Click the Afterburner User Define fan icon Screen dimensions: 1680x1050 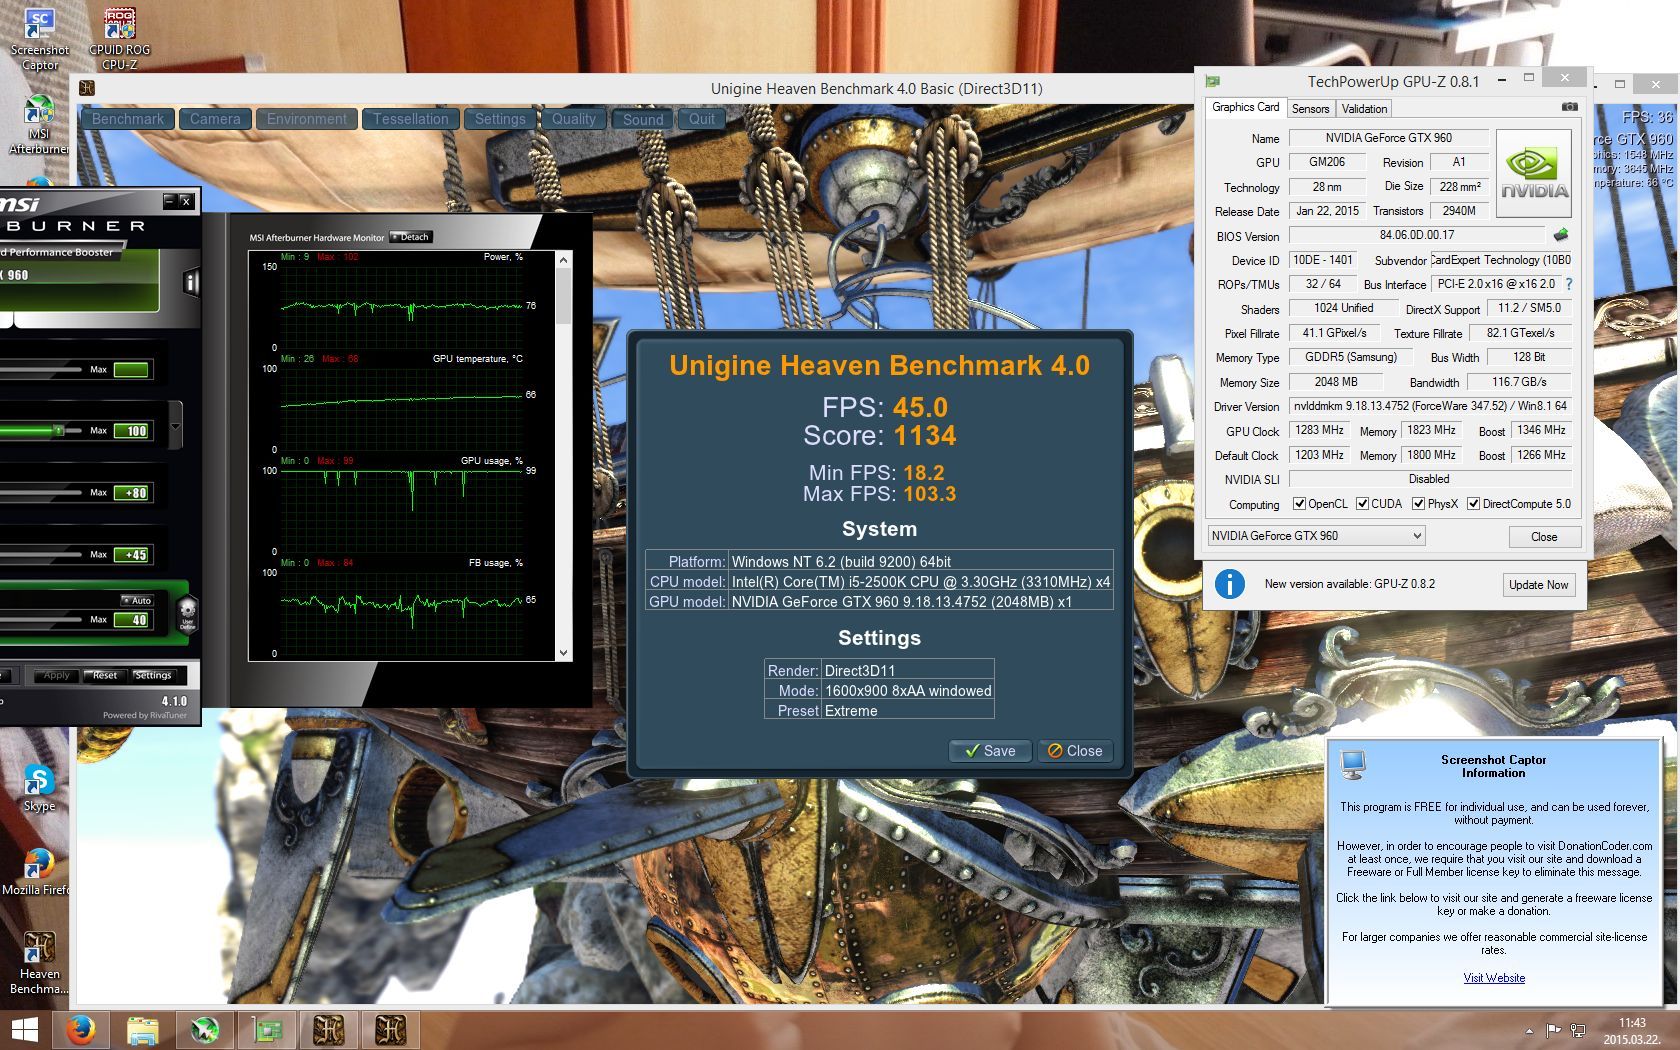pyautogui.click(x=187, y=613)
